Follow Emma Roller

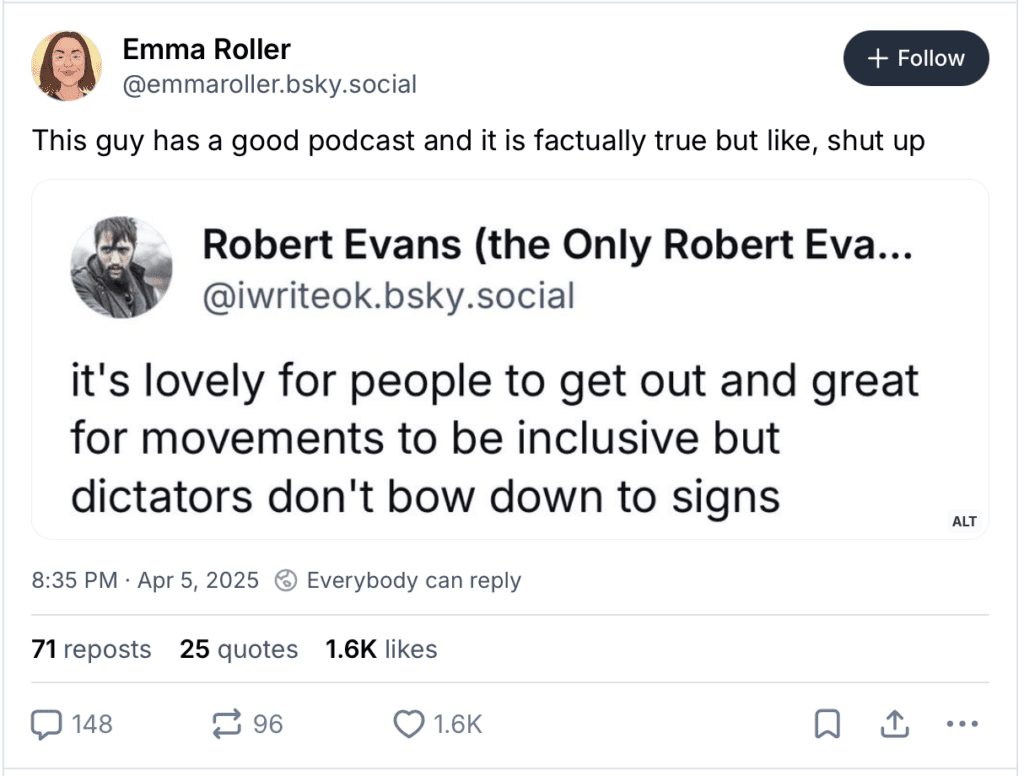pos(916,58)
